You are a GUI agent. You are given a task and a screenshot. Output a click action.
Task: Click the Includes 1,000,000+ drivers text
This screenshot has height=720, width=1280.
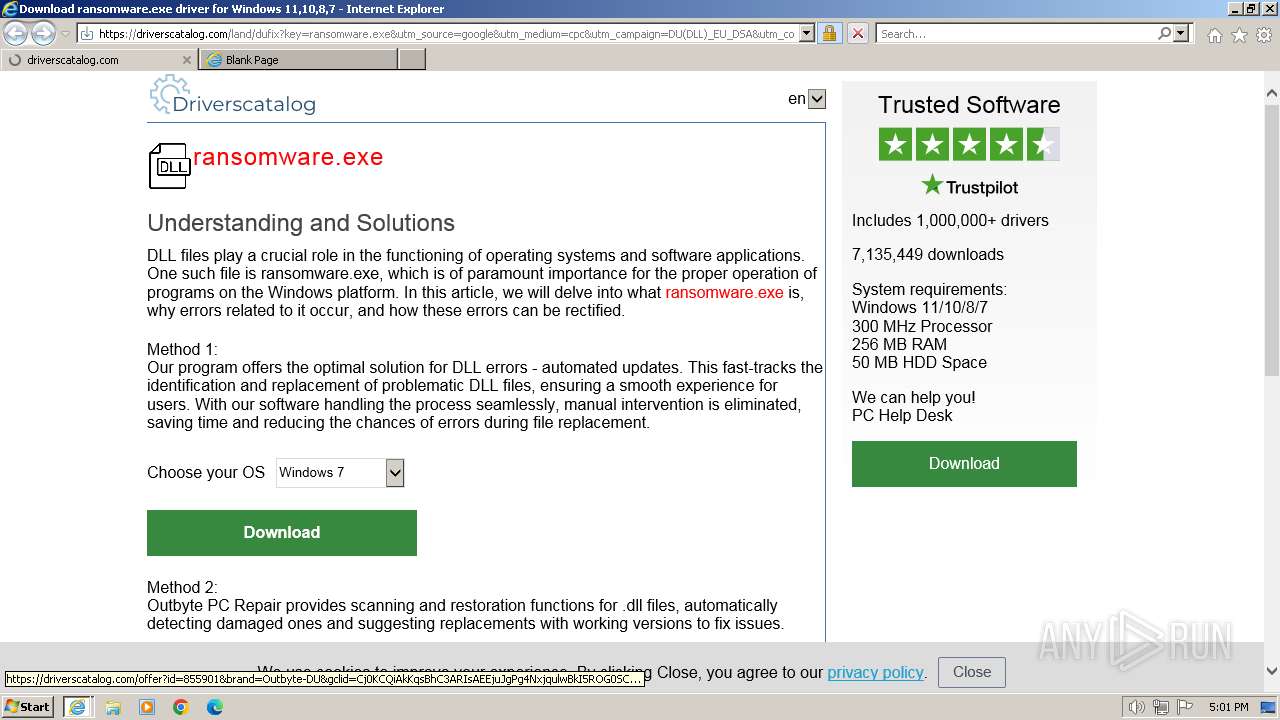point(950,221)
